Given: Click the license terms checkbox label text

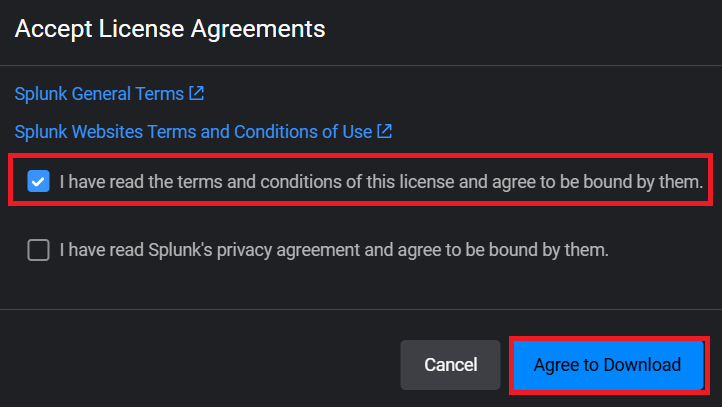Looking at the screenshot, I should 380,182.
